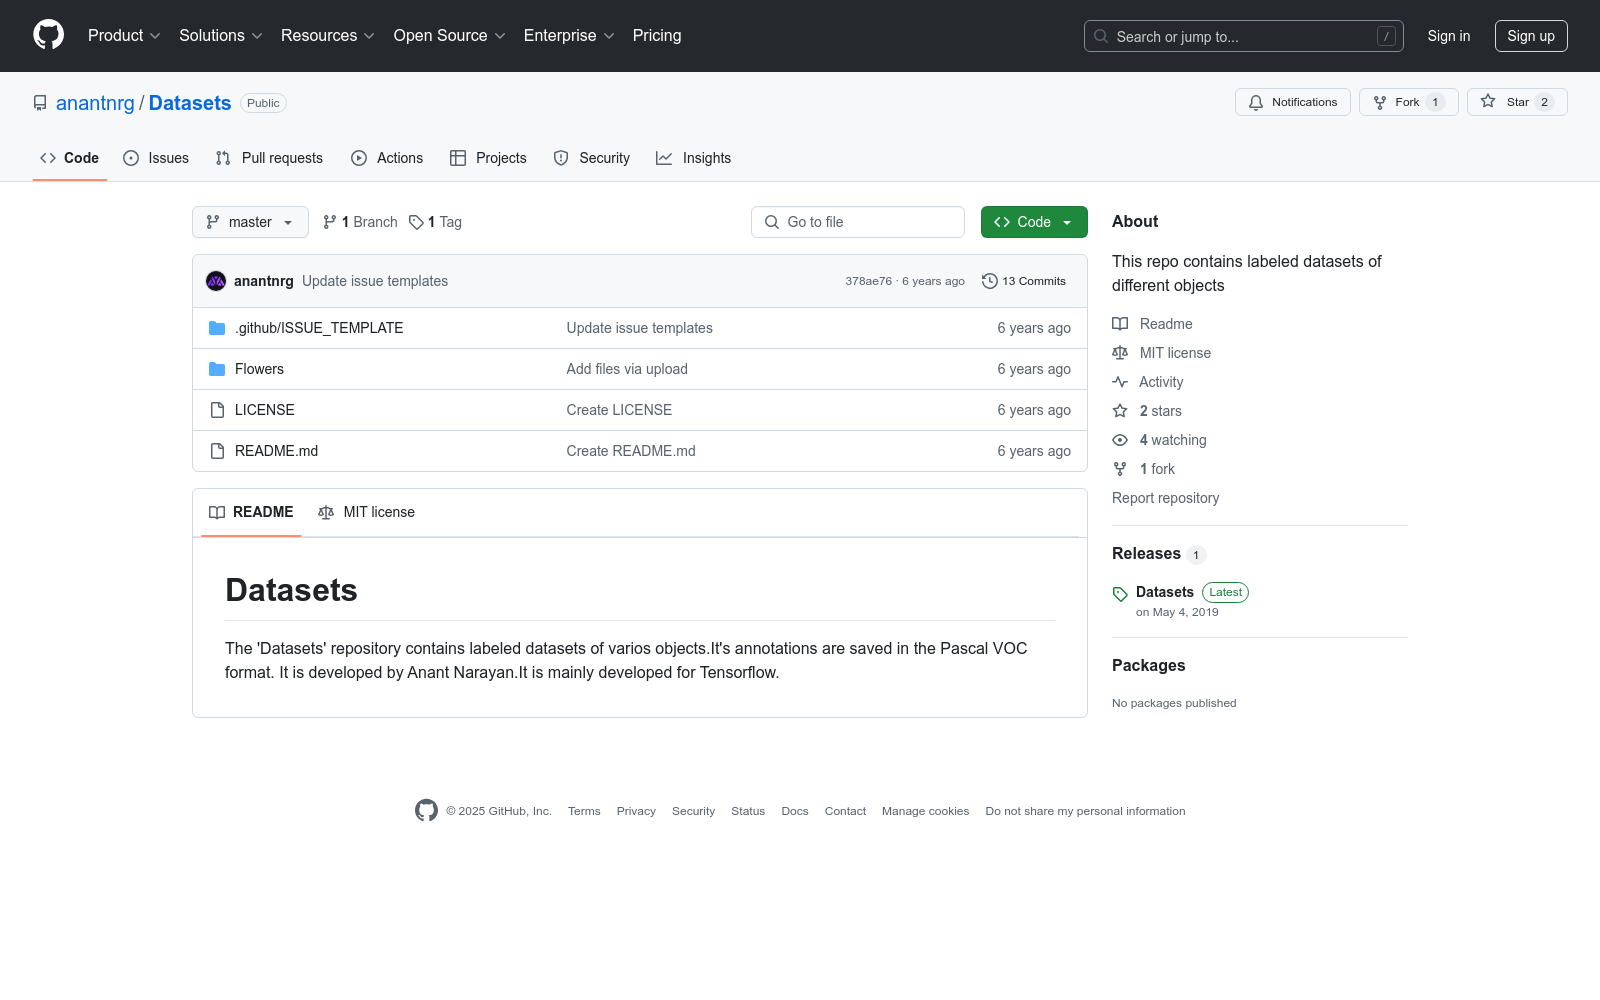Click the repository icon beside anantnrg
The height and width of the screenshot is (1000, 1600).
(x=40, y=103)
